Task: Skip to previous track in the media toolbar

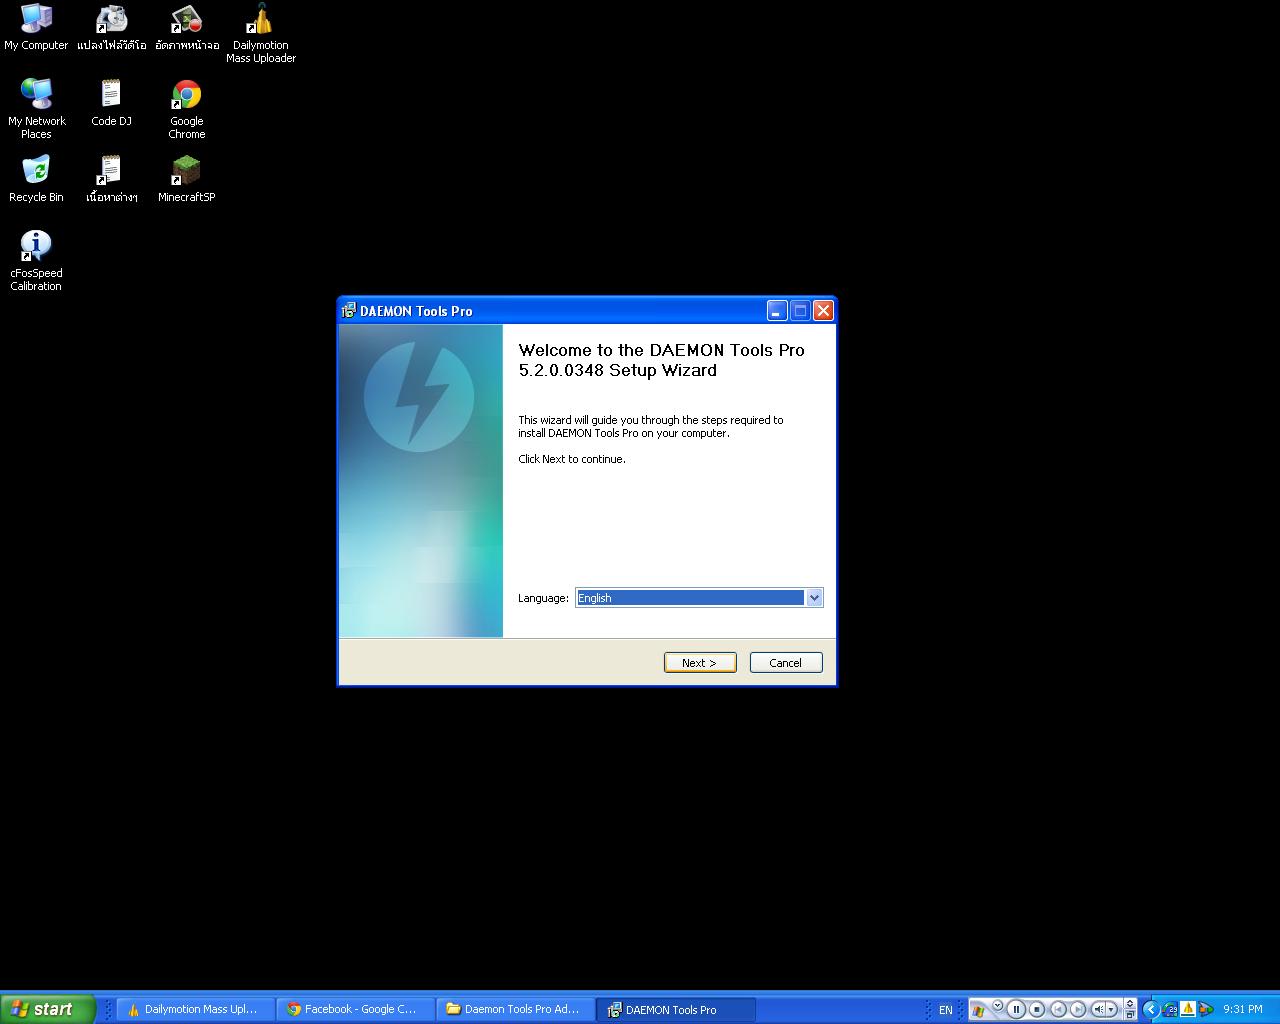Action: (x=1058, y=1009)
